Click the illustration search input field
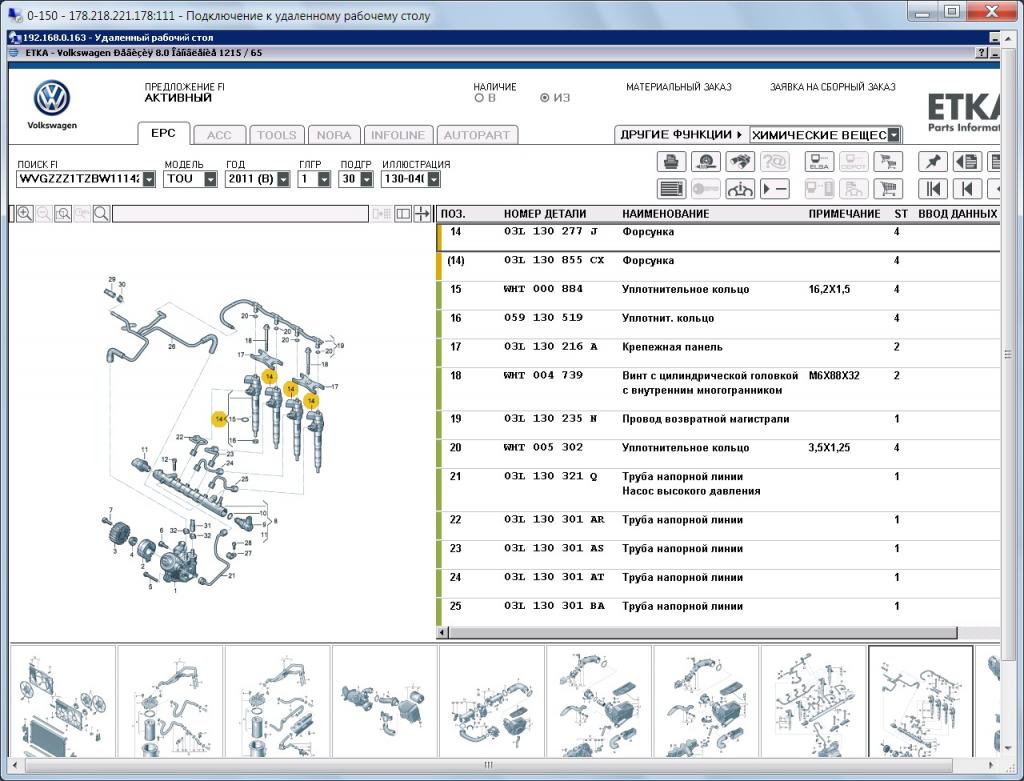 [x=240, y=214]
